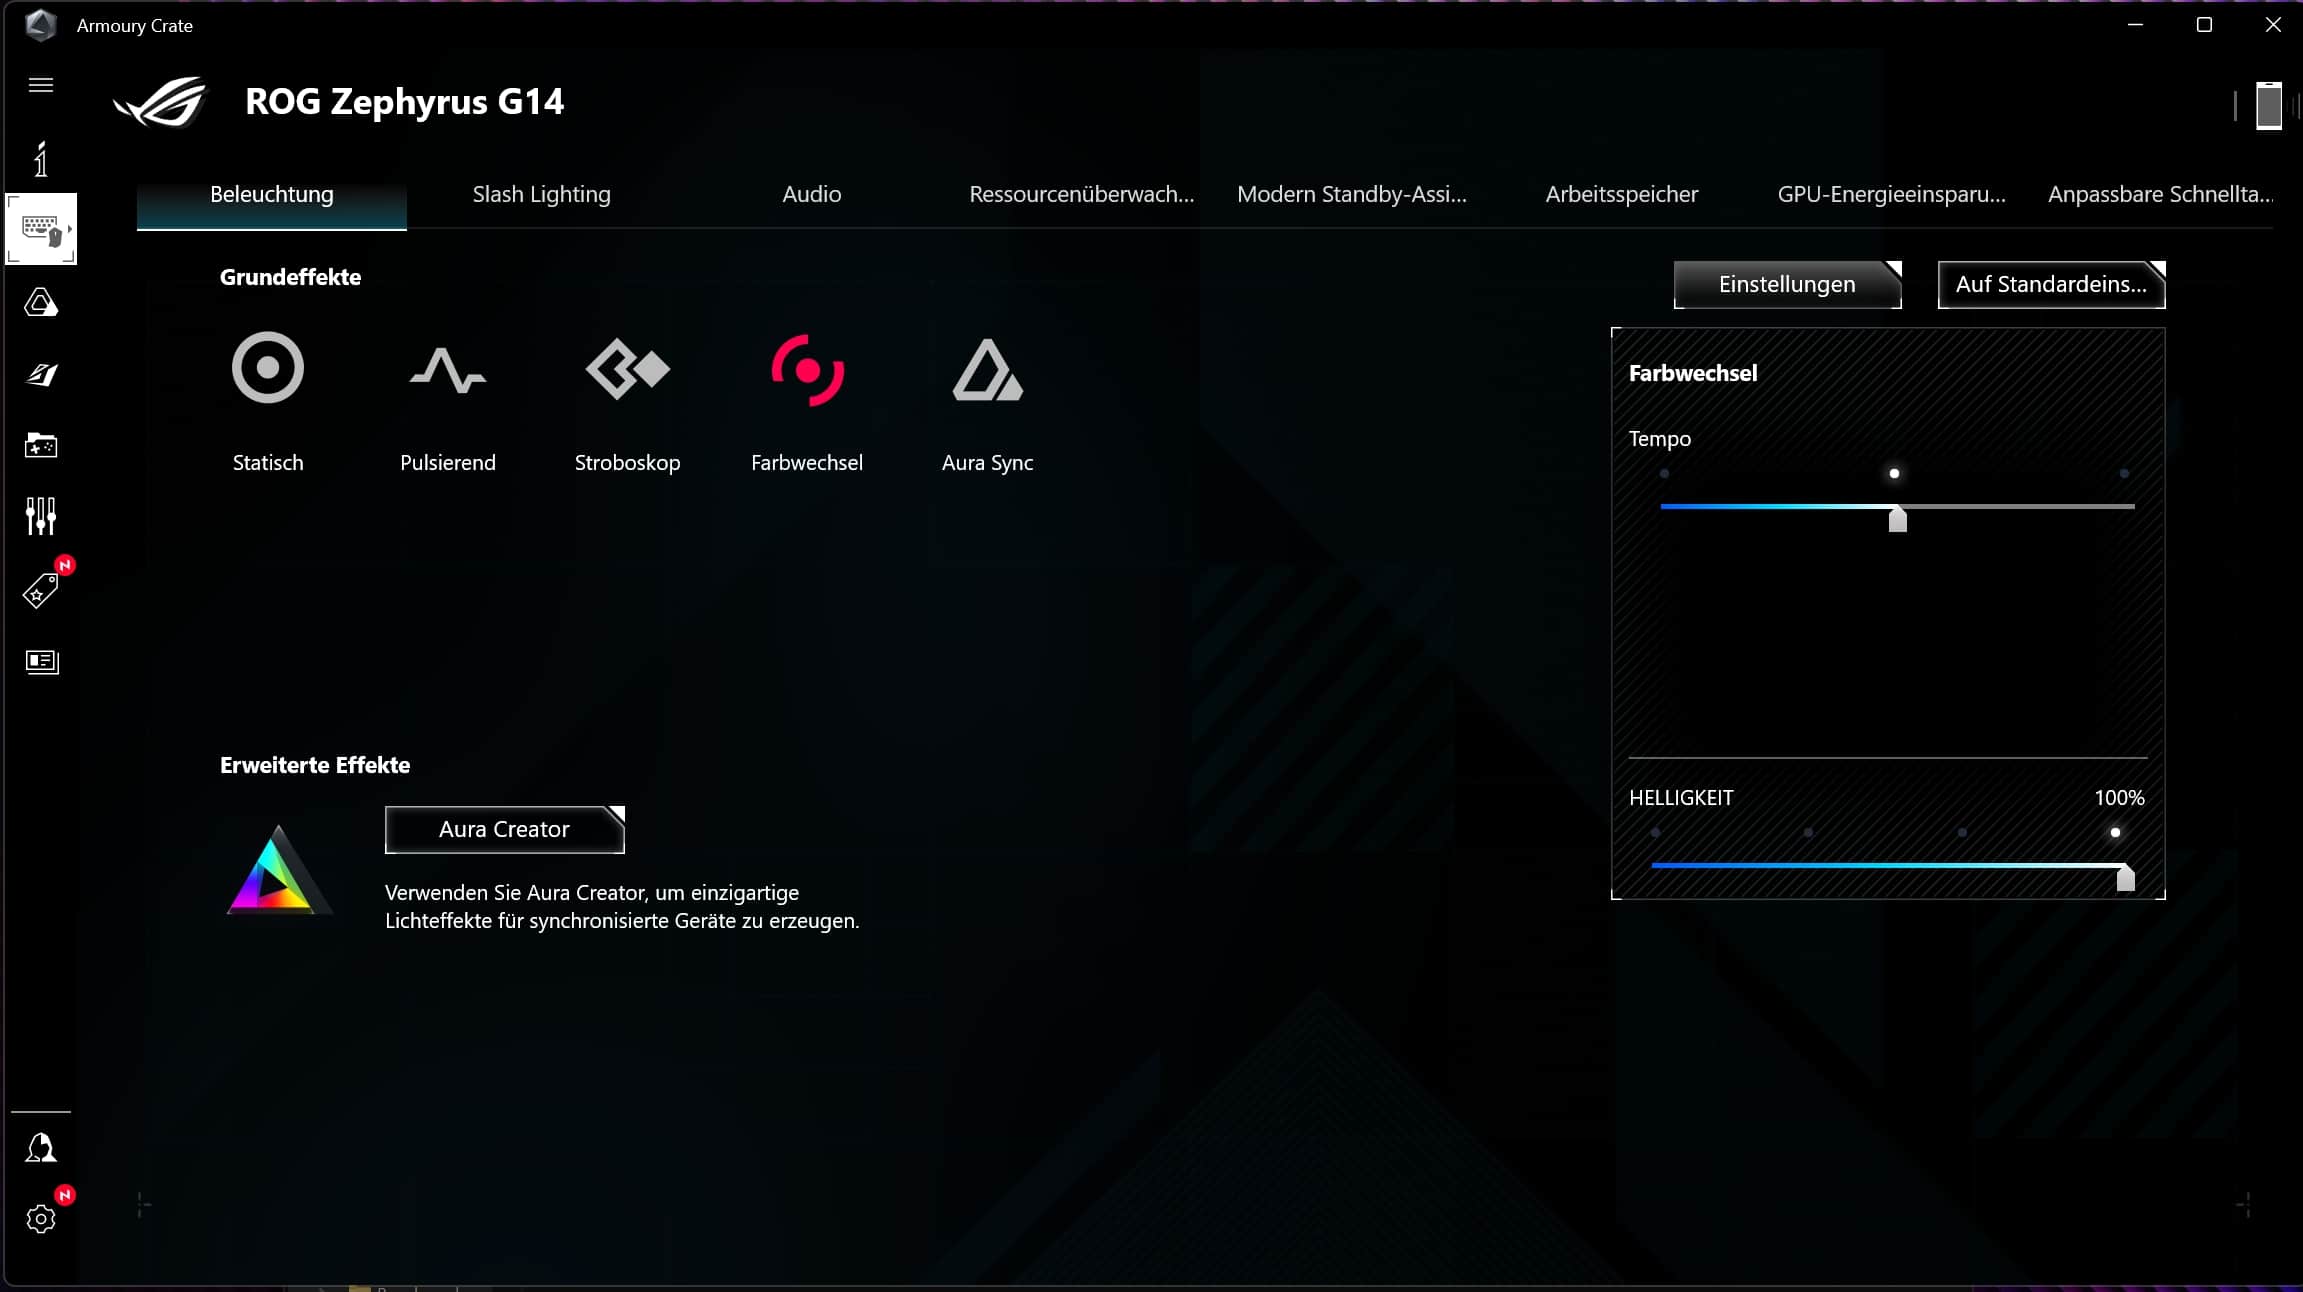Select the Statisch lighting effect icon
This screenshot has width=2303, height=1292.
(267, 369)
